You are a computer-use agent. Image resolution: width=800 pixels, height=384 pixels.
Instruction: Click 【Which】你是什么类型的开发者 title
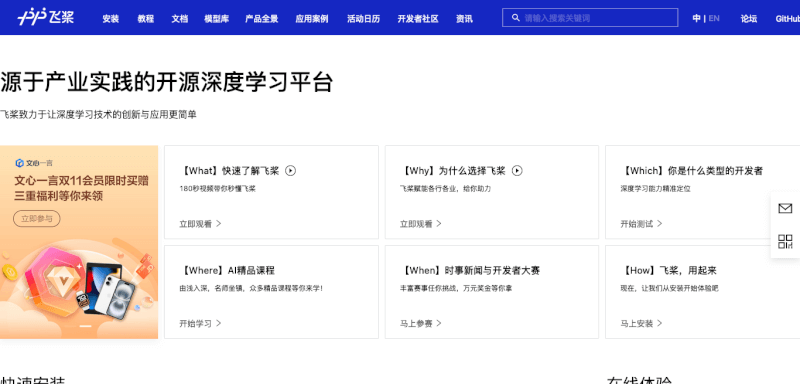692,171
